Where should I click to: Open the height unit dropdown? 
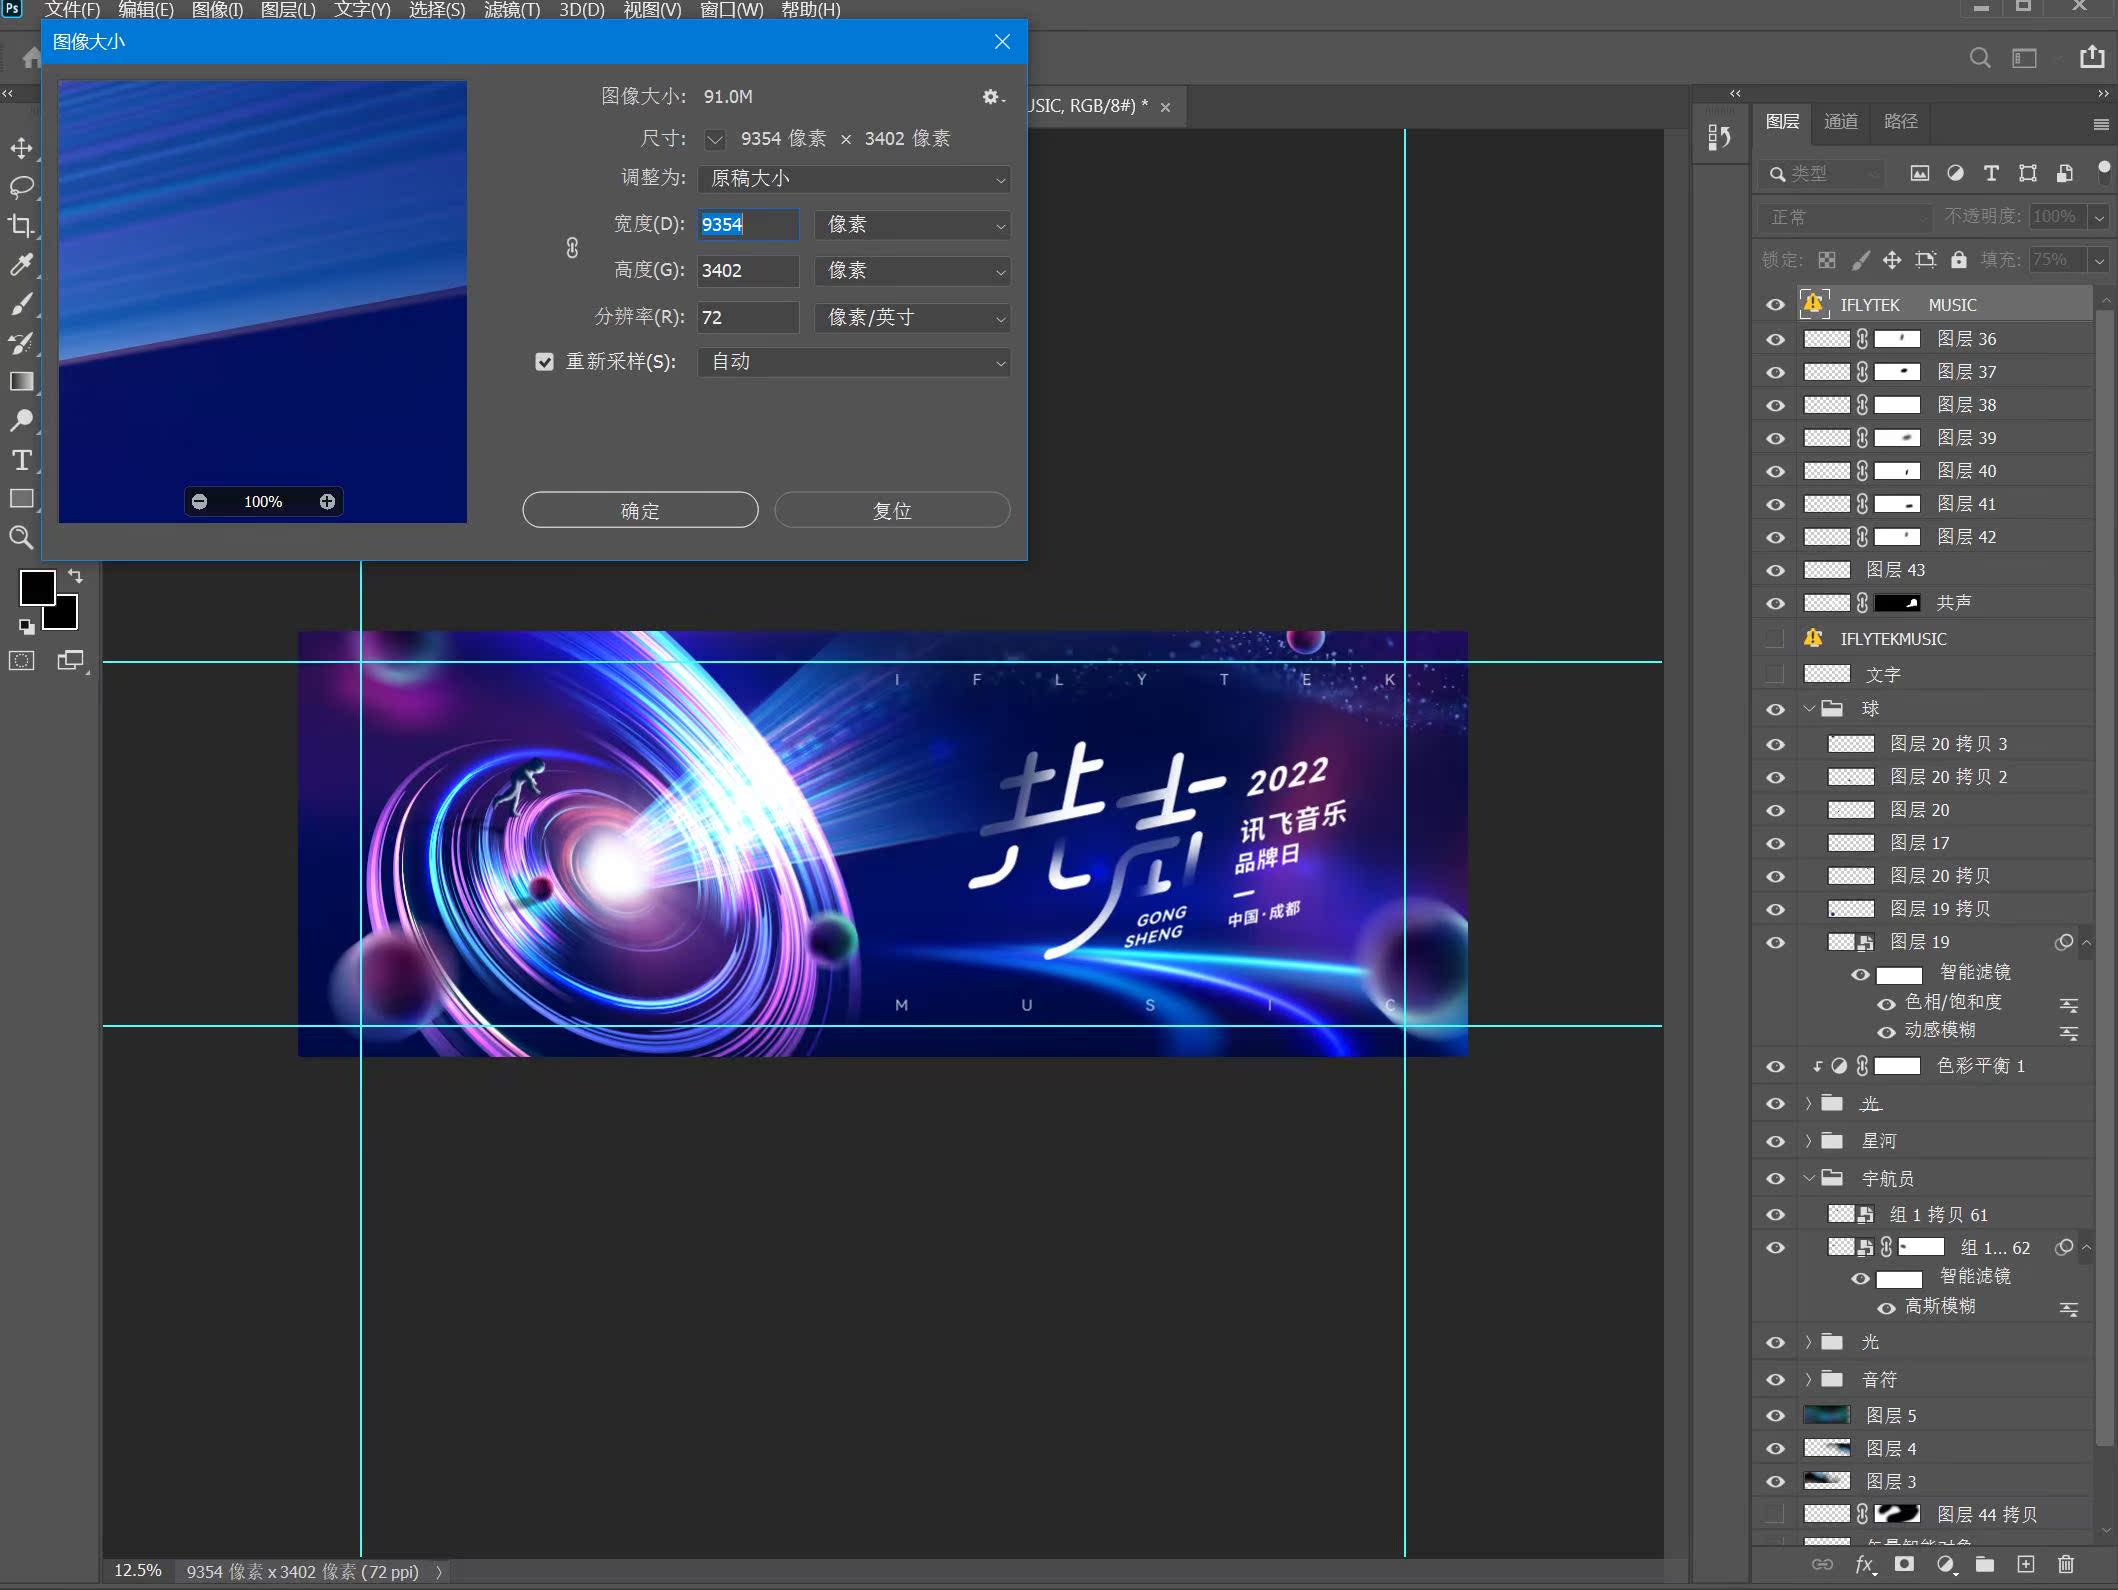click(x=912, y=271)
